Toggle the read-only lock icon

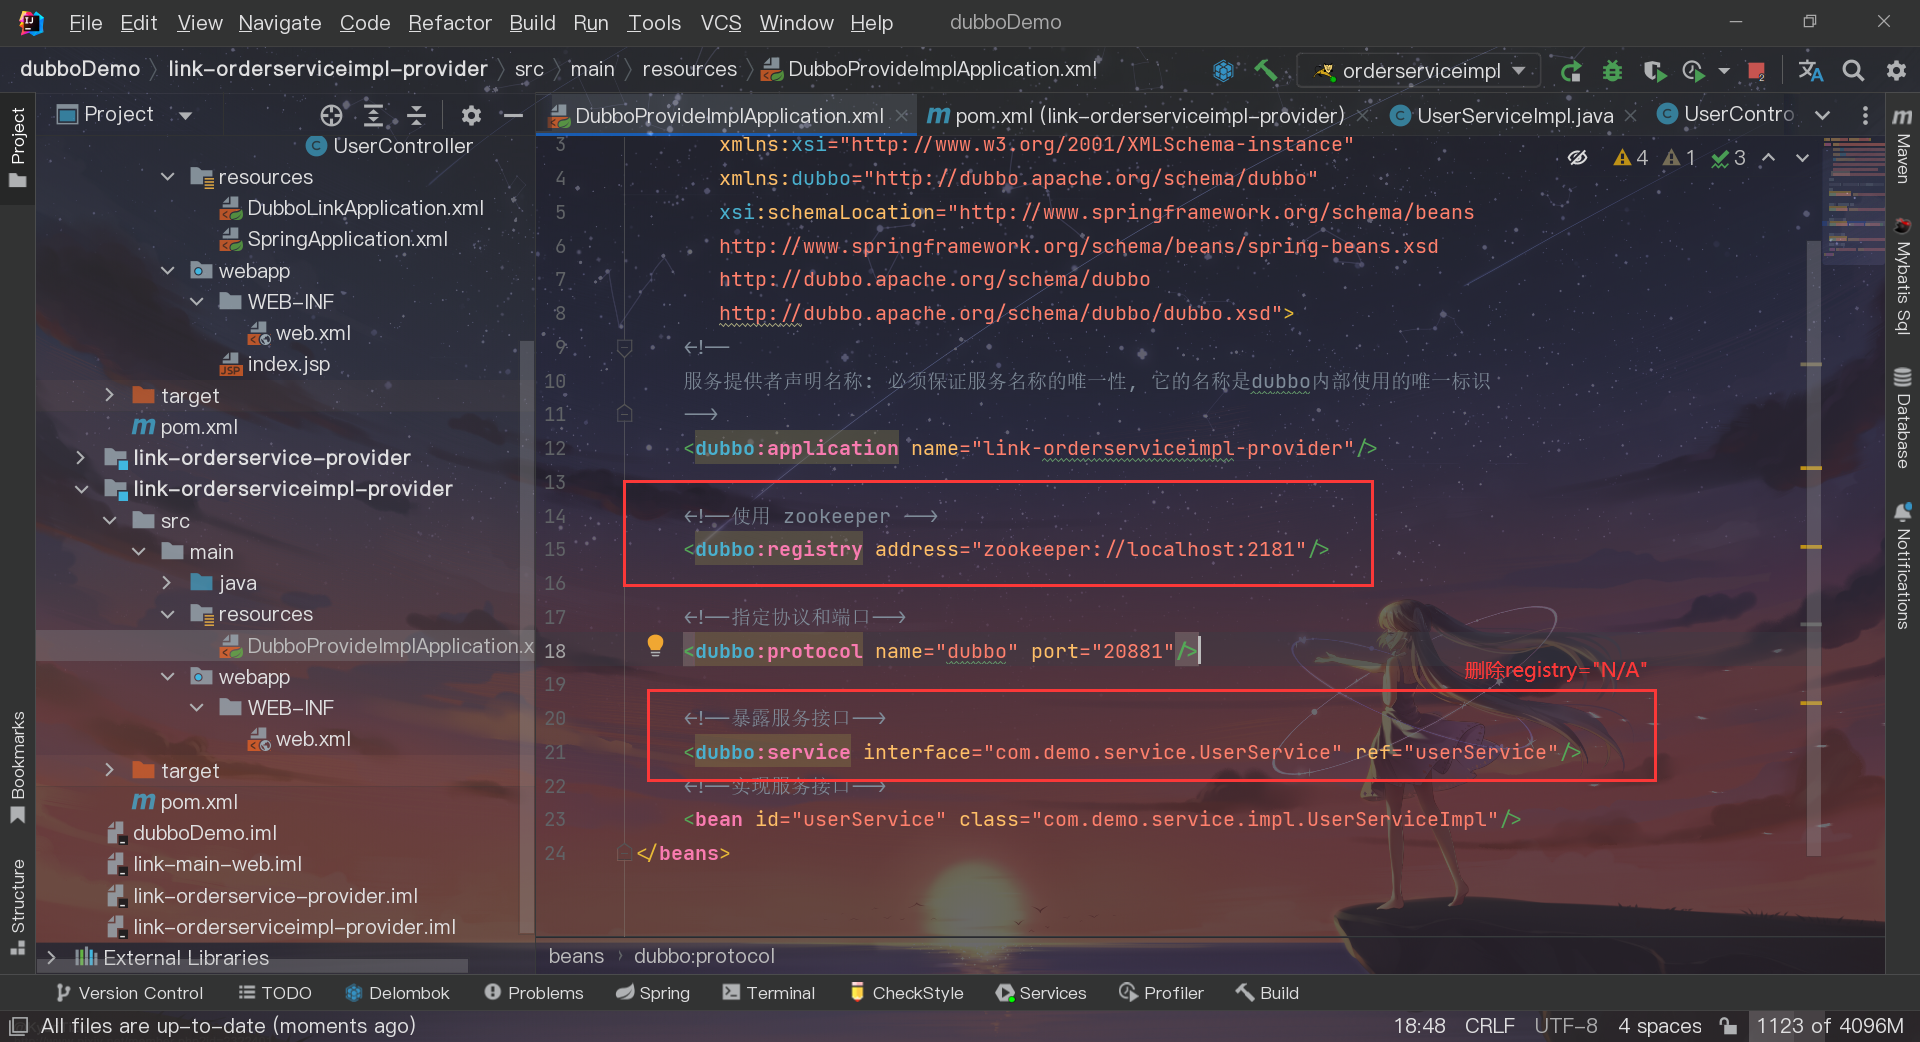click(1728, 1026)
